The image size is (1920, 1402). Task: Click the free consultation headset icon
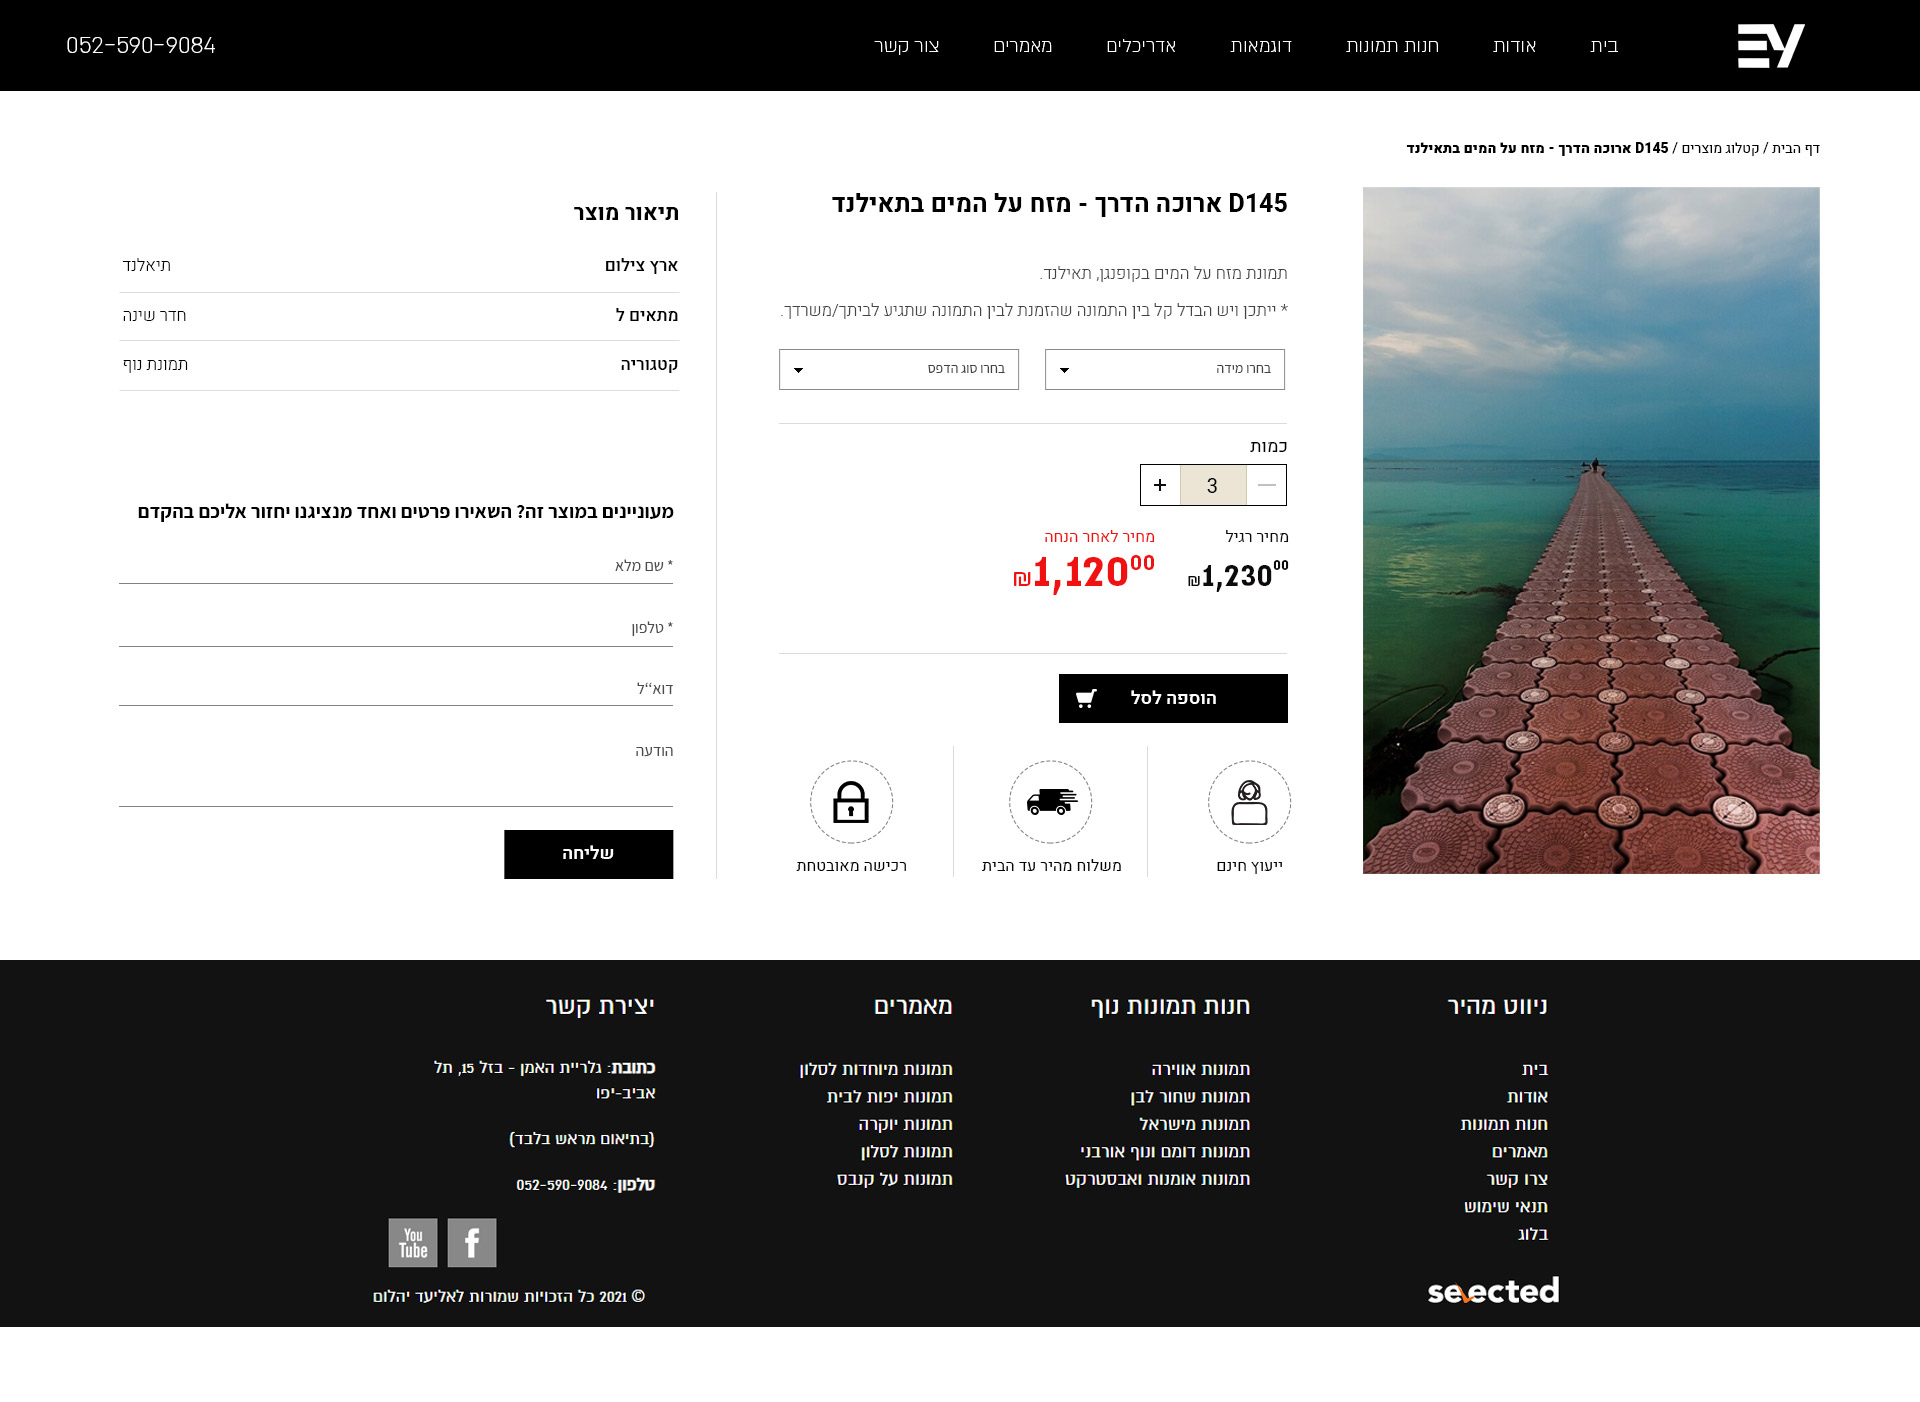tap(1249, 802)
